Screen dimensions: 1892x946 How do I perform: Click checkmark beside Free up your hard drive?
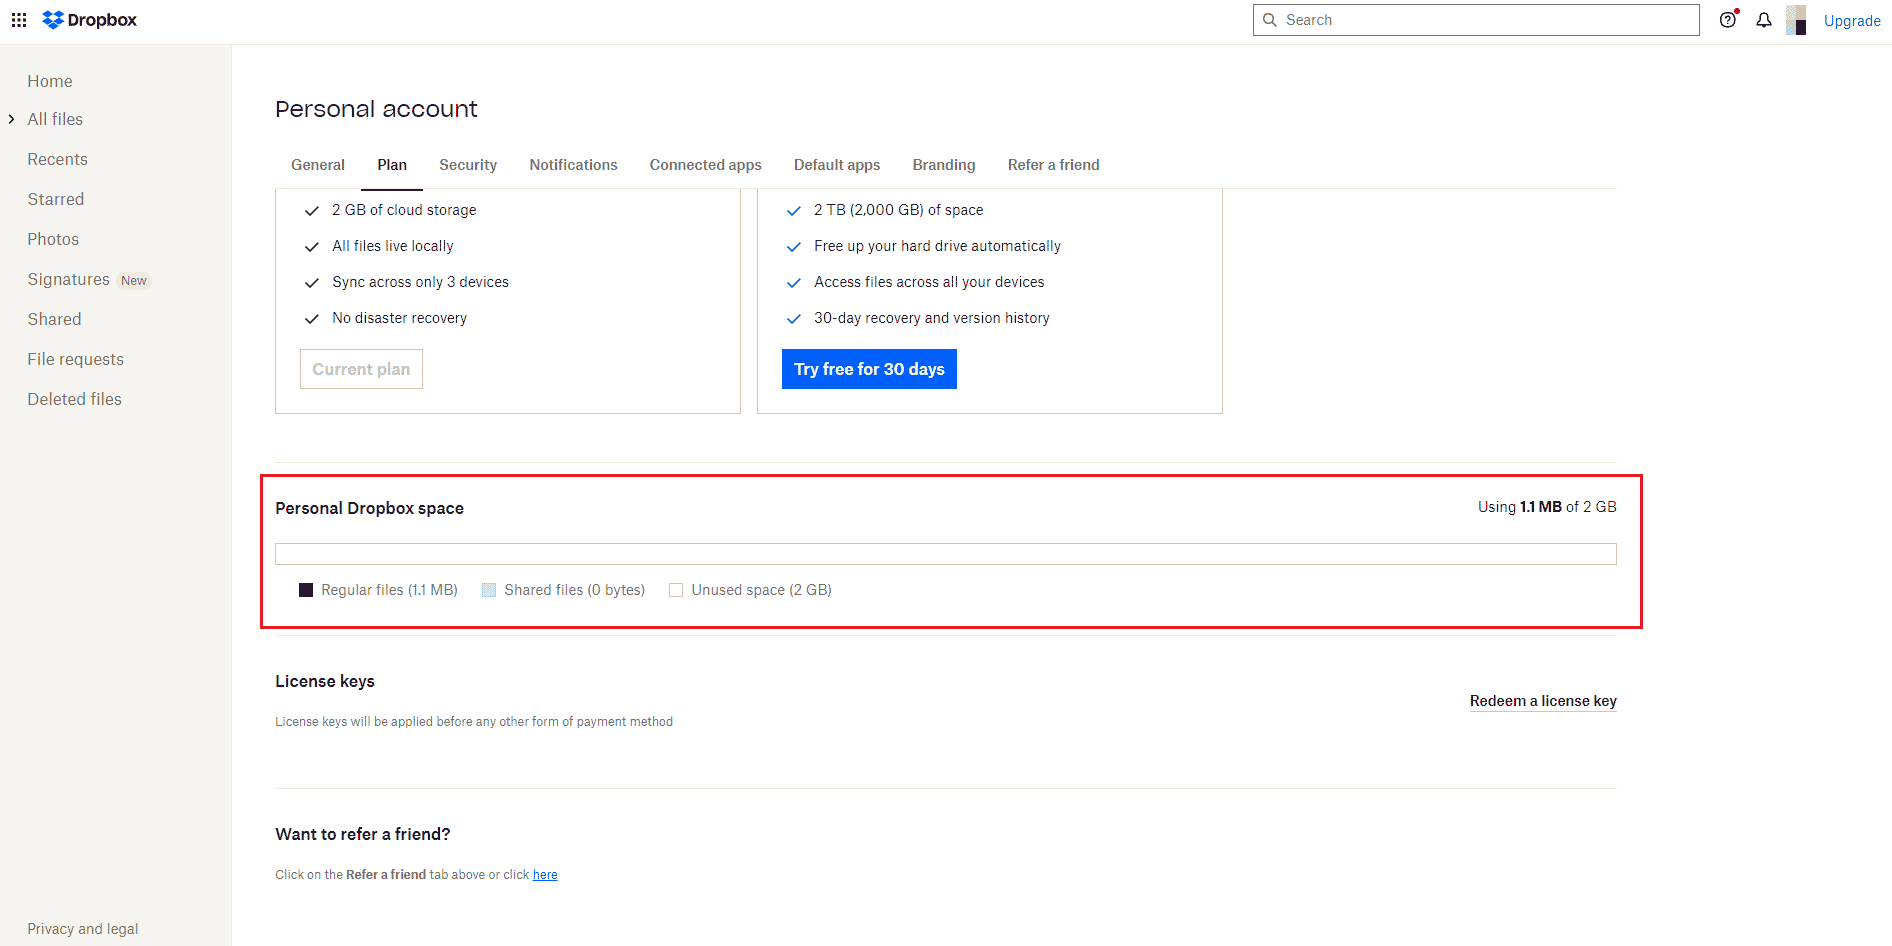[x=794, y=247]
